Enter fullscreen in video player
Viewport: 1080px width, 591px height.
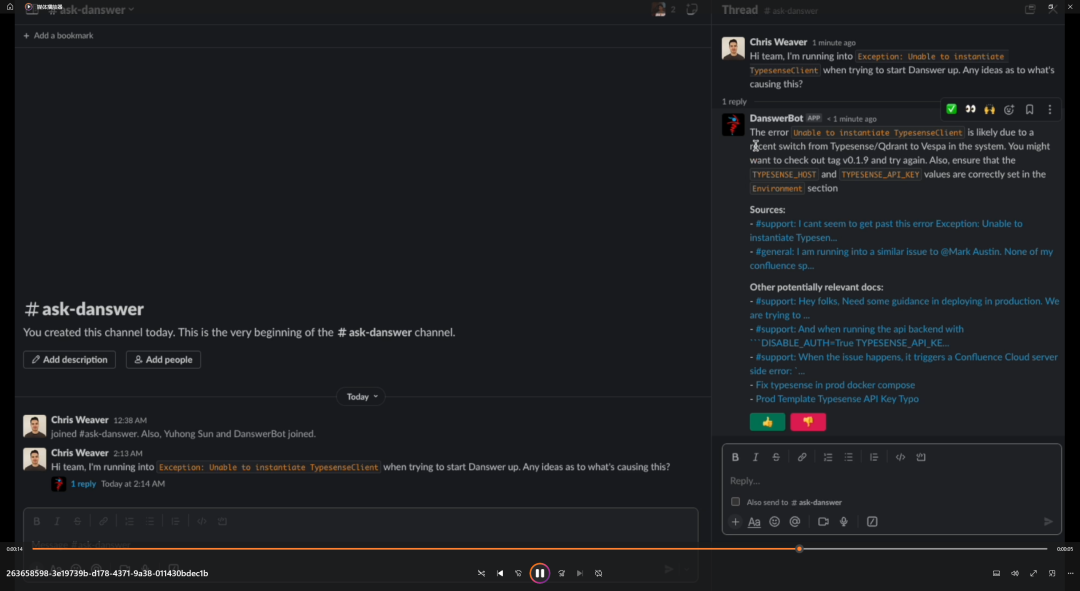[x=1033, y=573]
